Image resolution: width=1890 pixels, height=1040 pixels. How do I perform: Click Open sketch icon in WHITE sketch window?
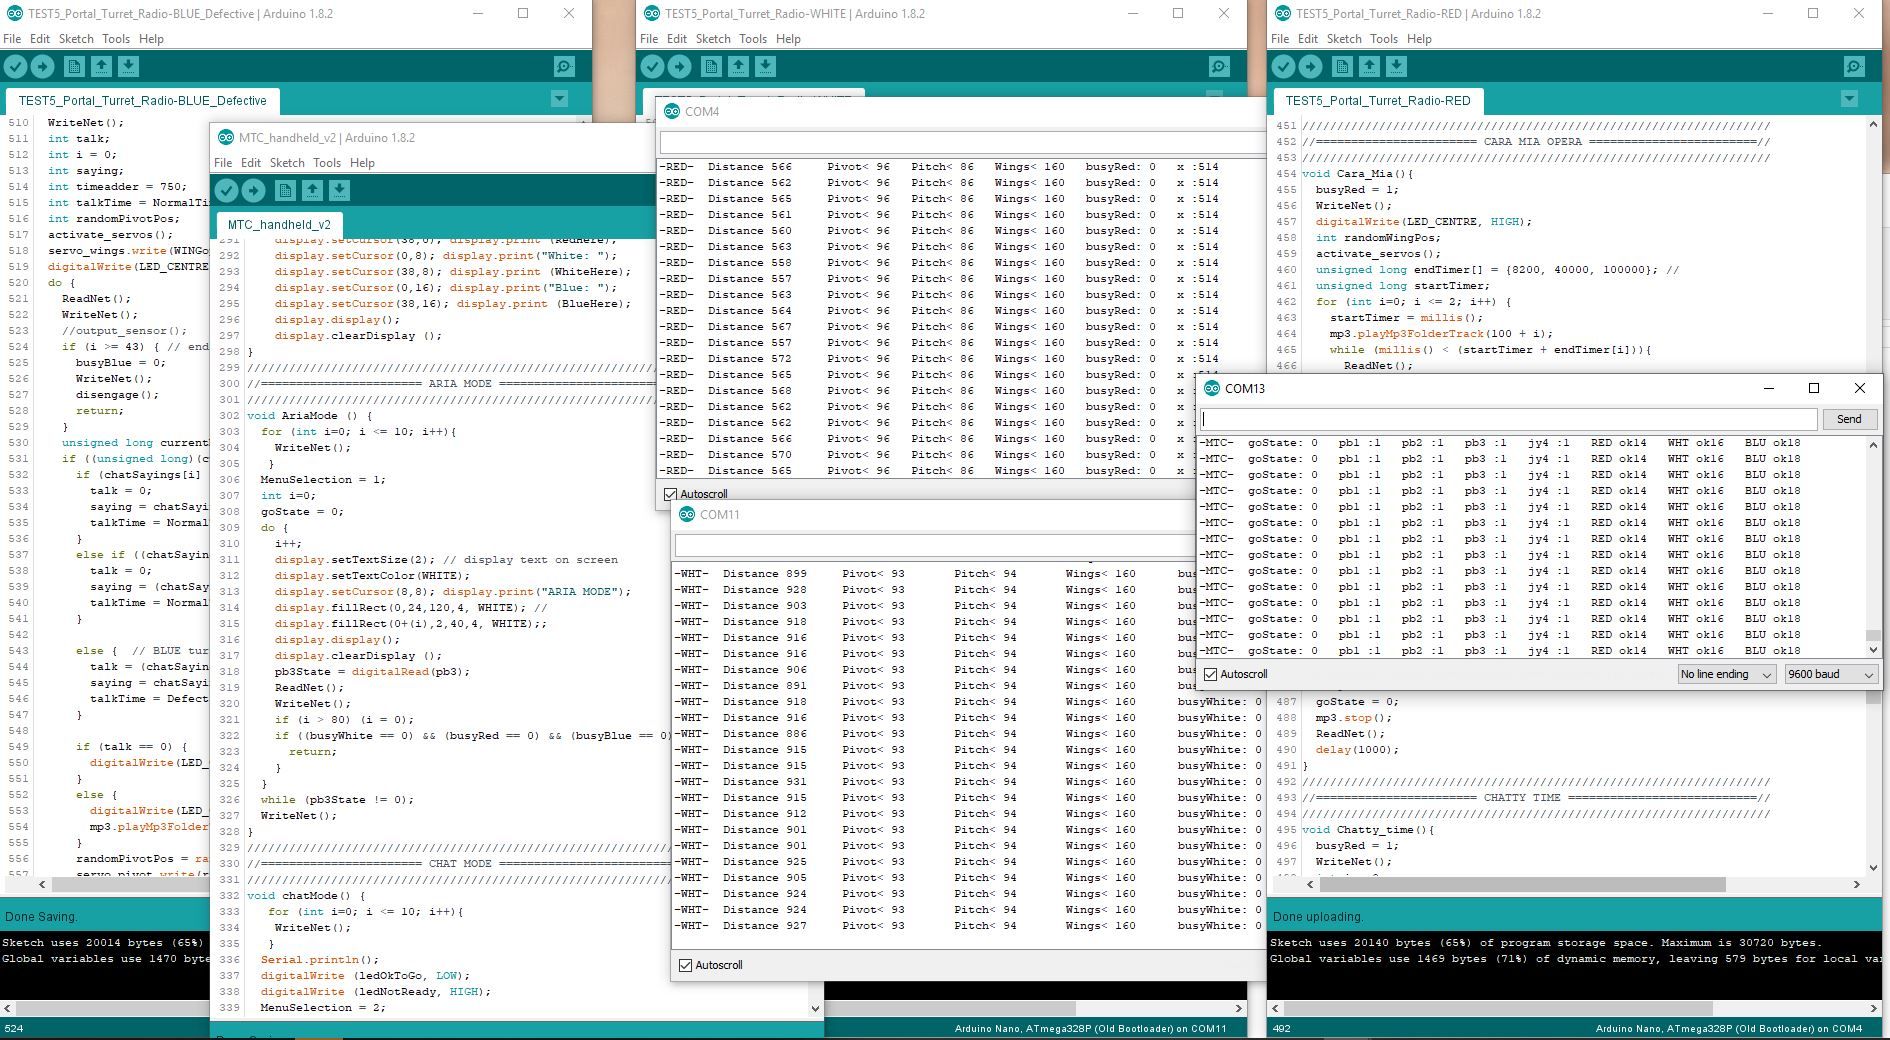pos(738,67)
